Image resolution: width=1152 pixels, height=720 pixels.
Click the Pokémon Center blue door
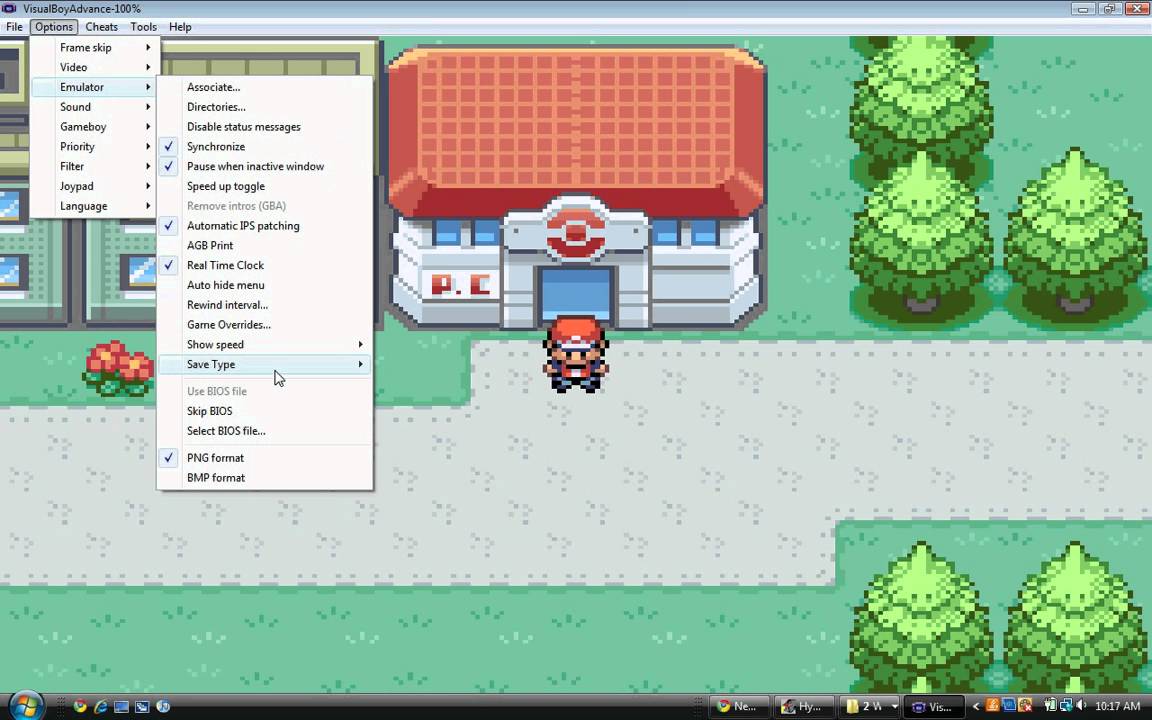pos(576,293)
